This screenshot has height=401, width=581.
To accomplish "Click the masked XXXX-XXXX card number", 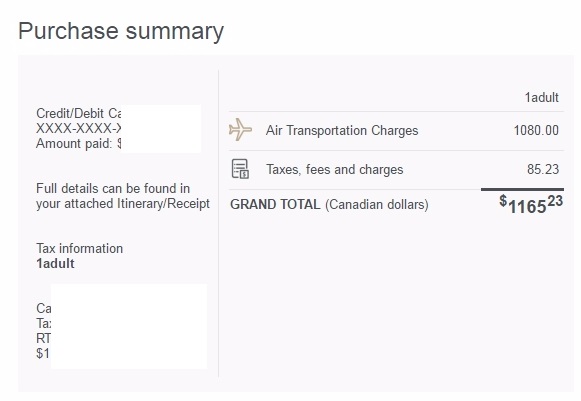I will pos(79,128).
